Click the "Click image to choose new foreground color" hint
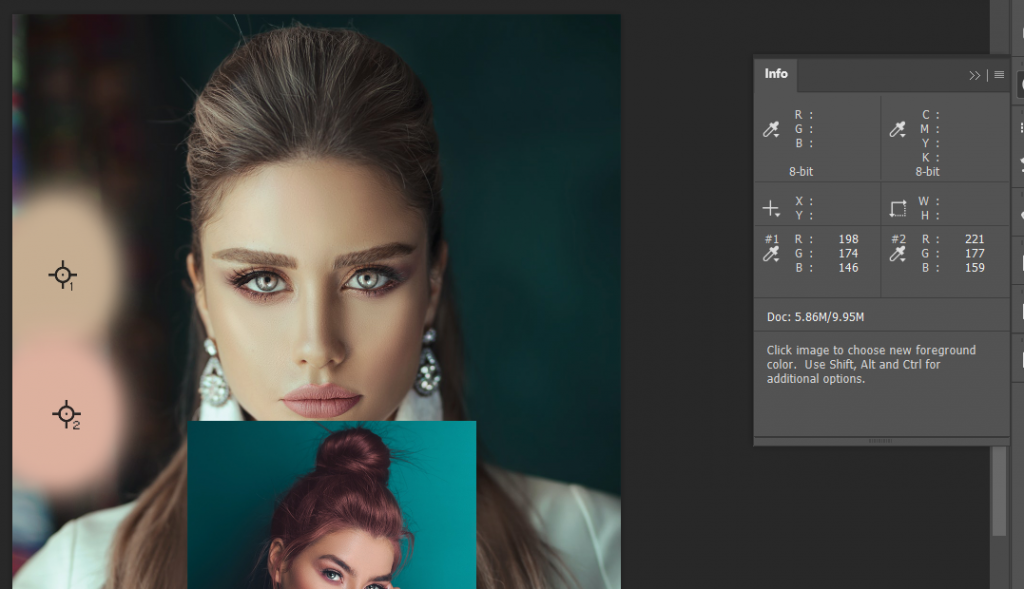This screenshot has height=589, width=1024. click(871, 364)
